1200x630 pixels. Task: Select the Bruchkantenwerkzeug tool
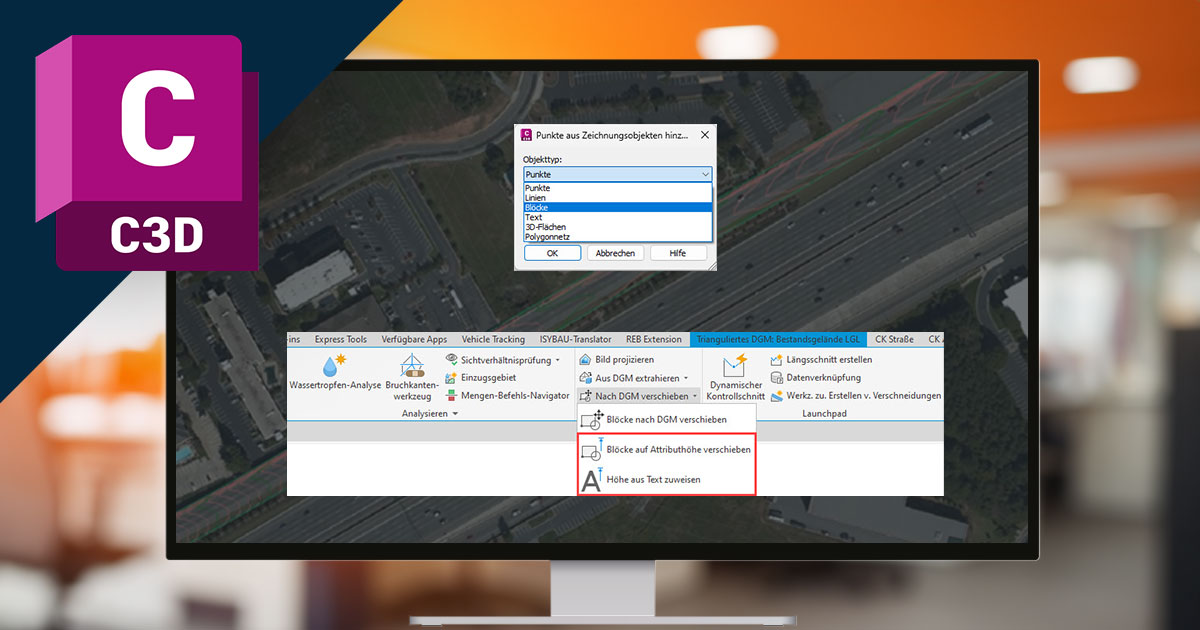[411, 366]
